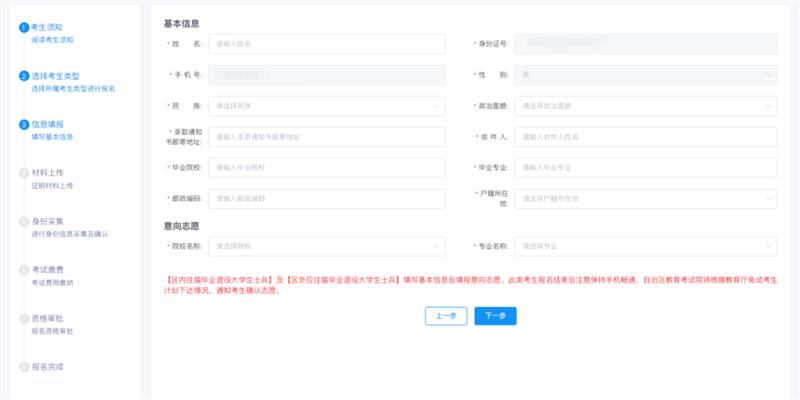Focus the 姓名 input field
This screenshot has height=400, width=800.
(327, 44)
